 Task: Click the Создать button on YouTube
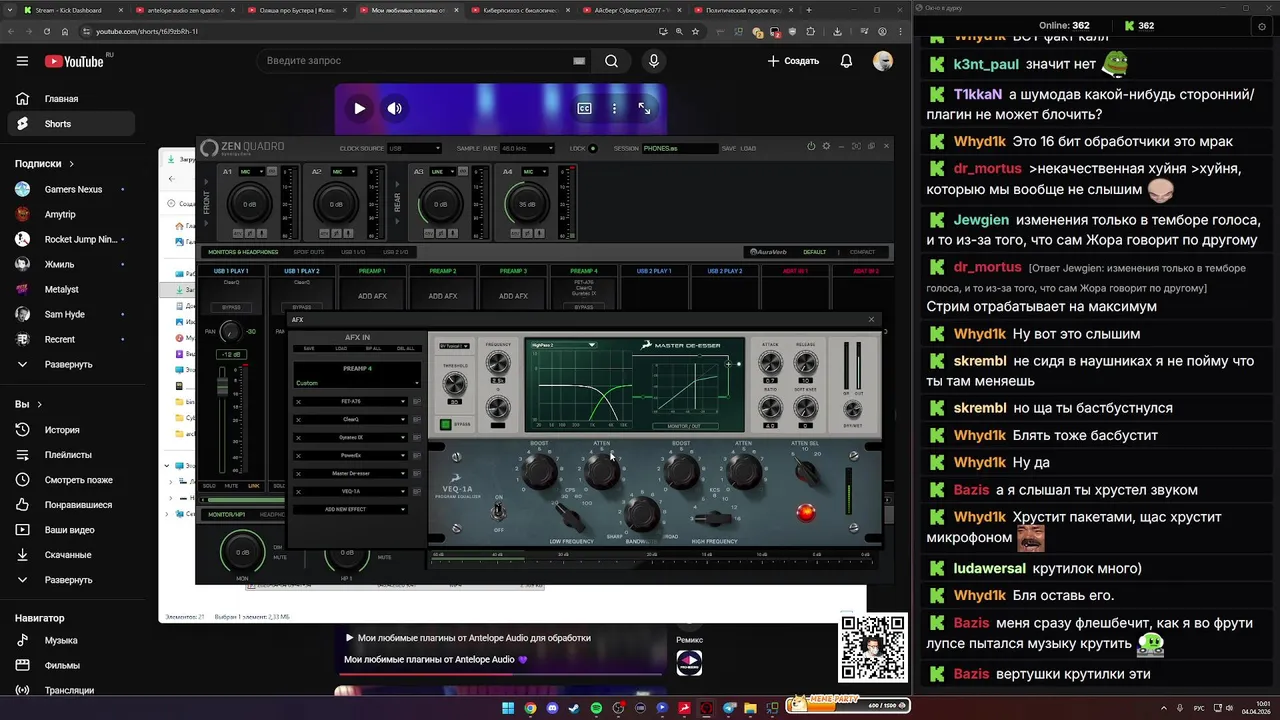(x=794, y=61)
